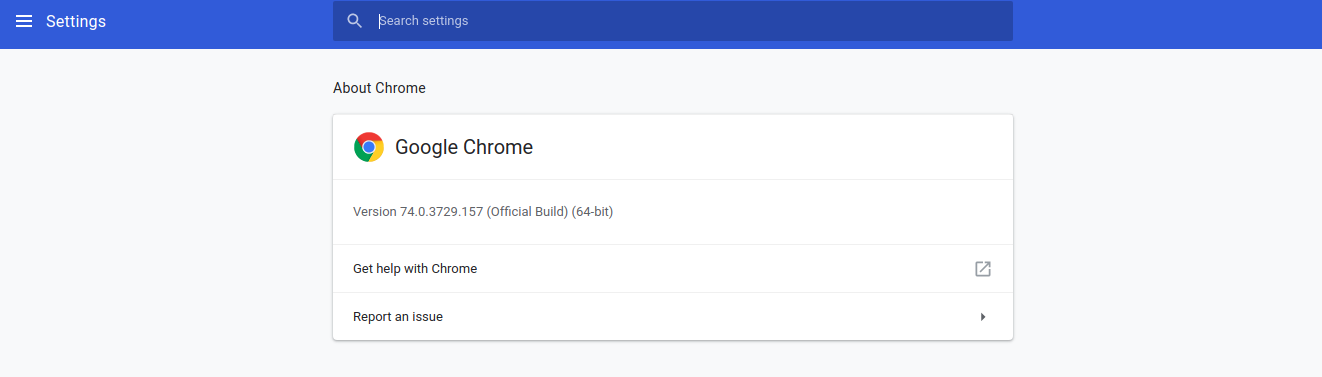Click the word Version in build info
This screenshot has height=377, width=1322.
[x=375, y=212]
